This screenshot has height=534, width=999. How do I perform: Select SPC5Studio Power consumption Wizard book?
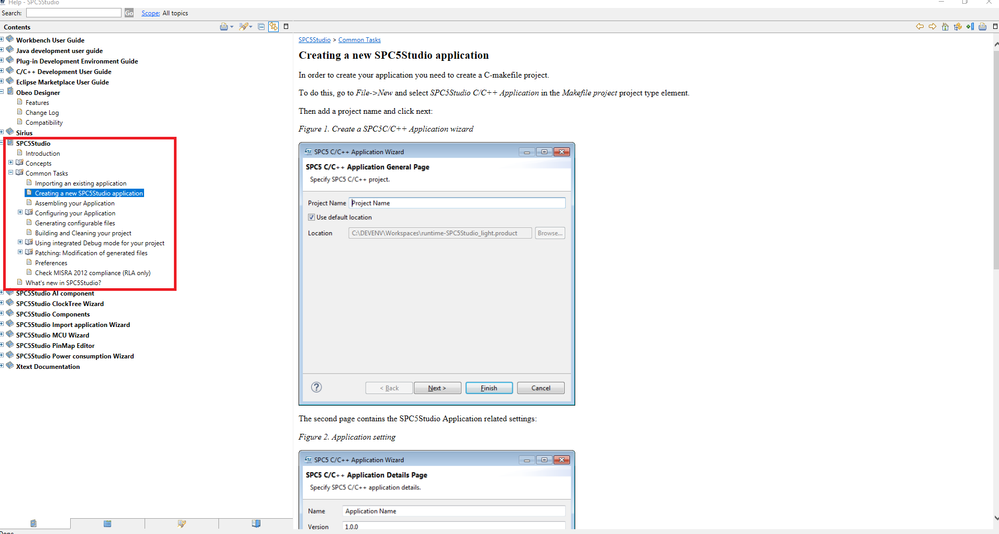click(x=75, y=356)
